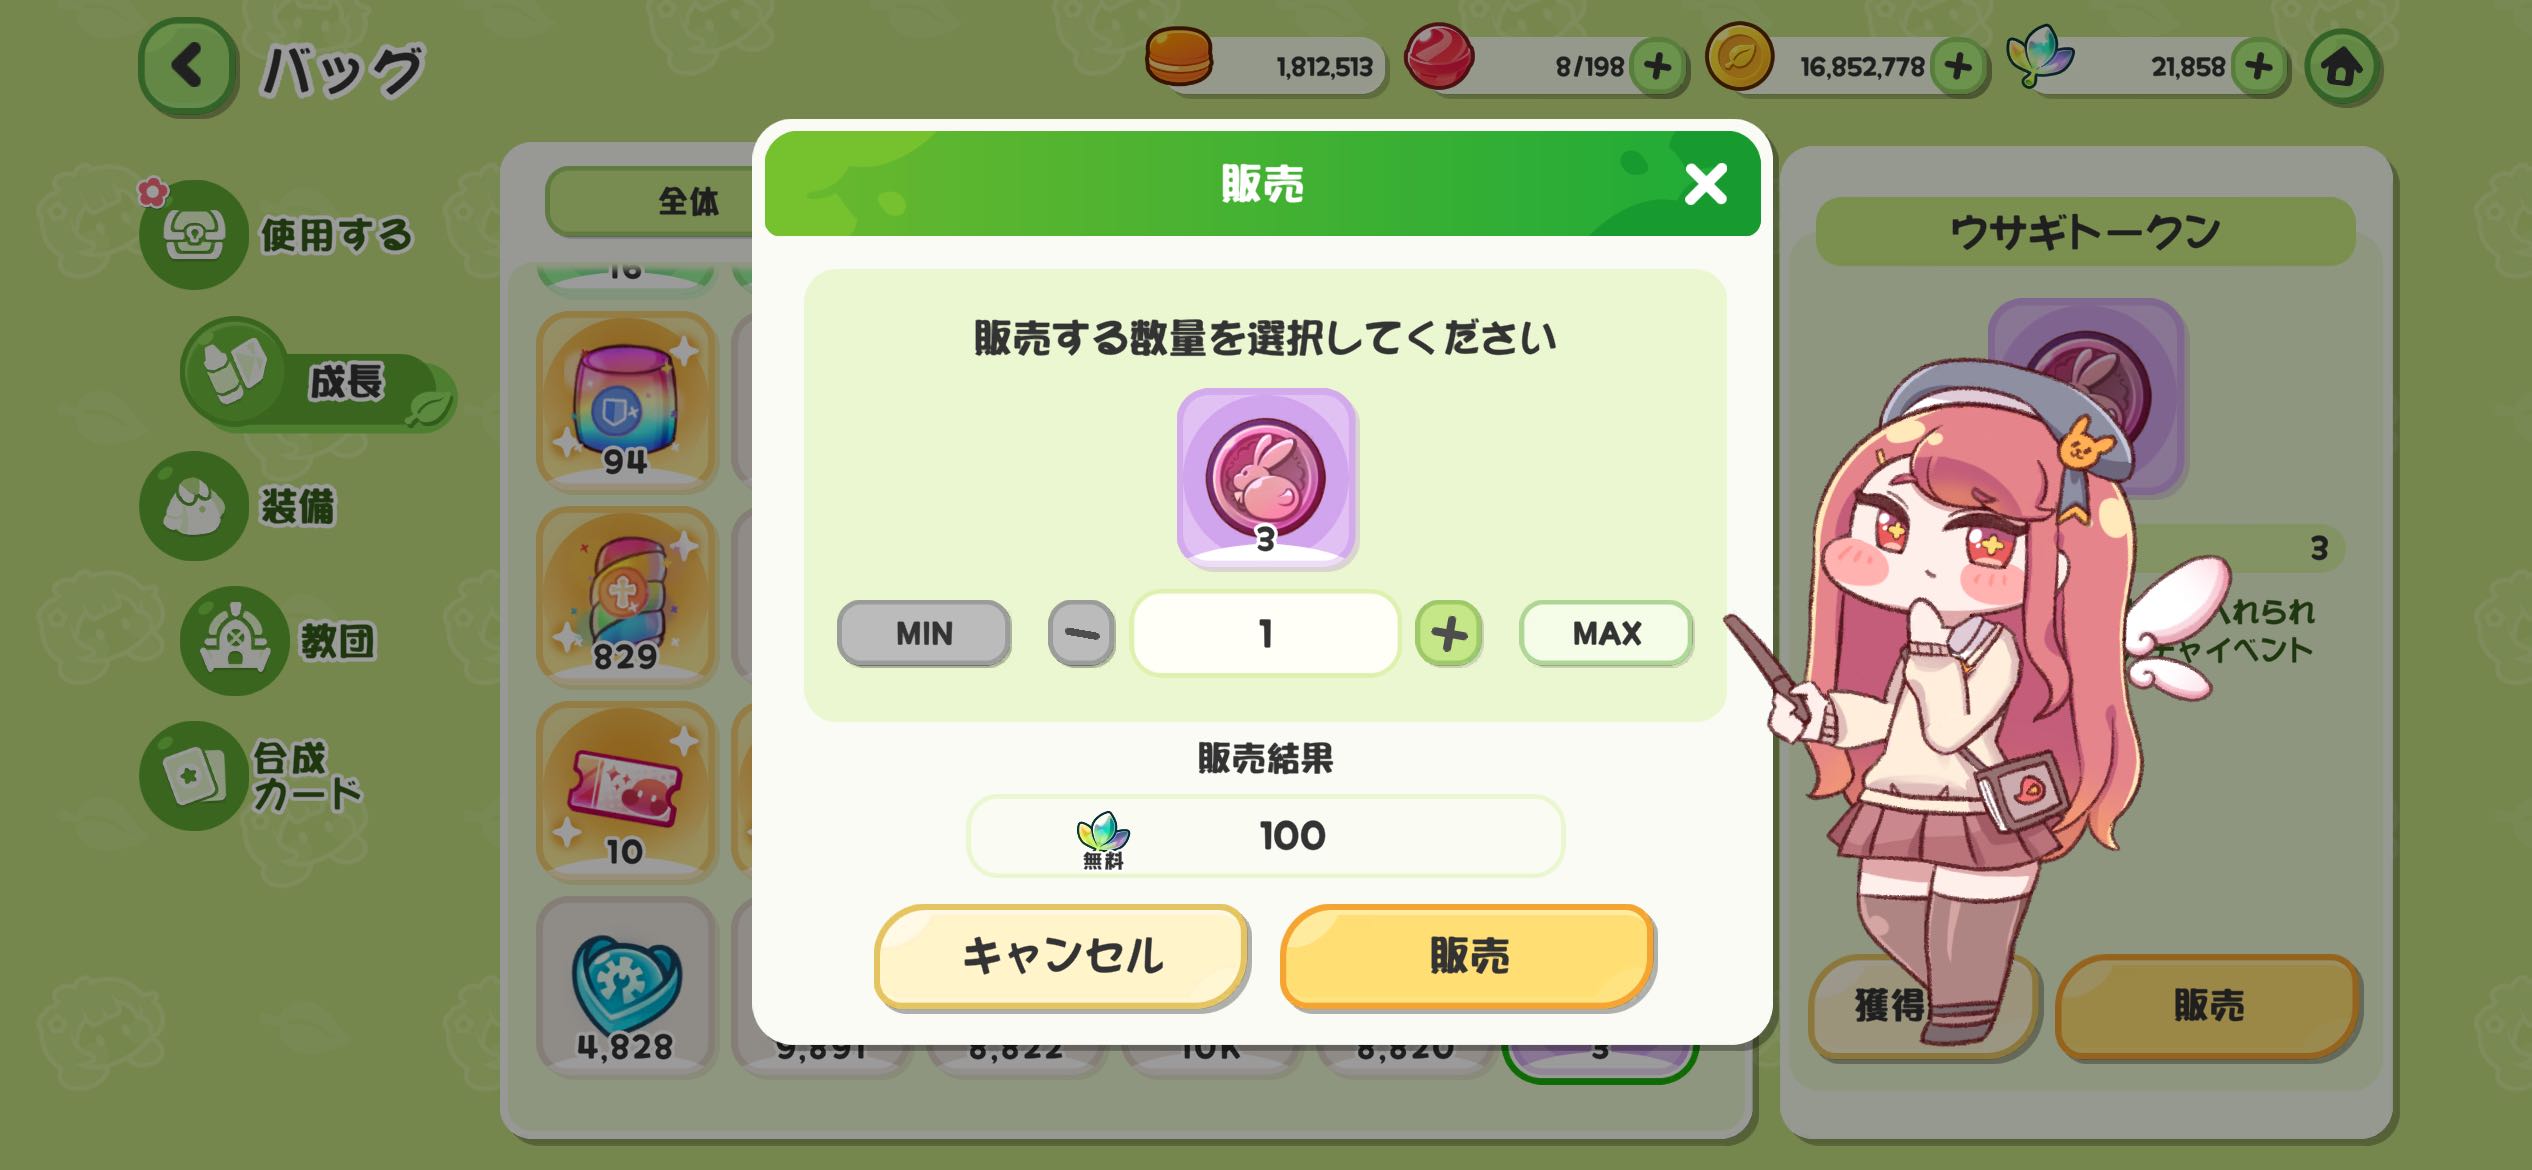Set quantity to MAX
2532x1170 pixels.
click(x=1606, y=634)
